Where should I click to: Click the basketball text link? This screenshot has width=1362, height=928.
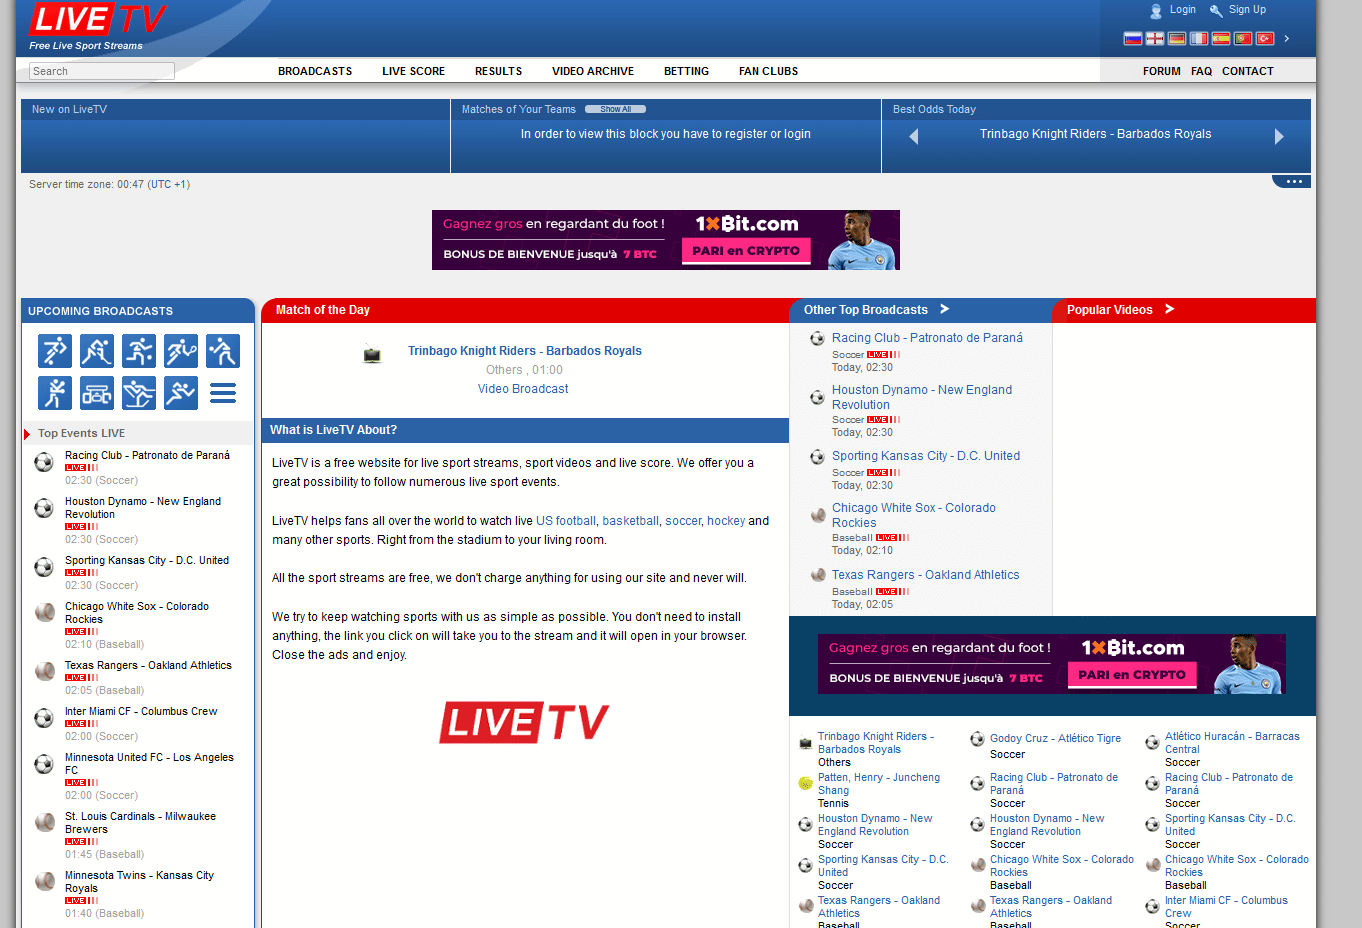click(630, 521)
